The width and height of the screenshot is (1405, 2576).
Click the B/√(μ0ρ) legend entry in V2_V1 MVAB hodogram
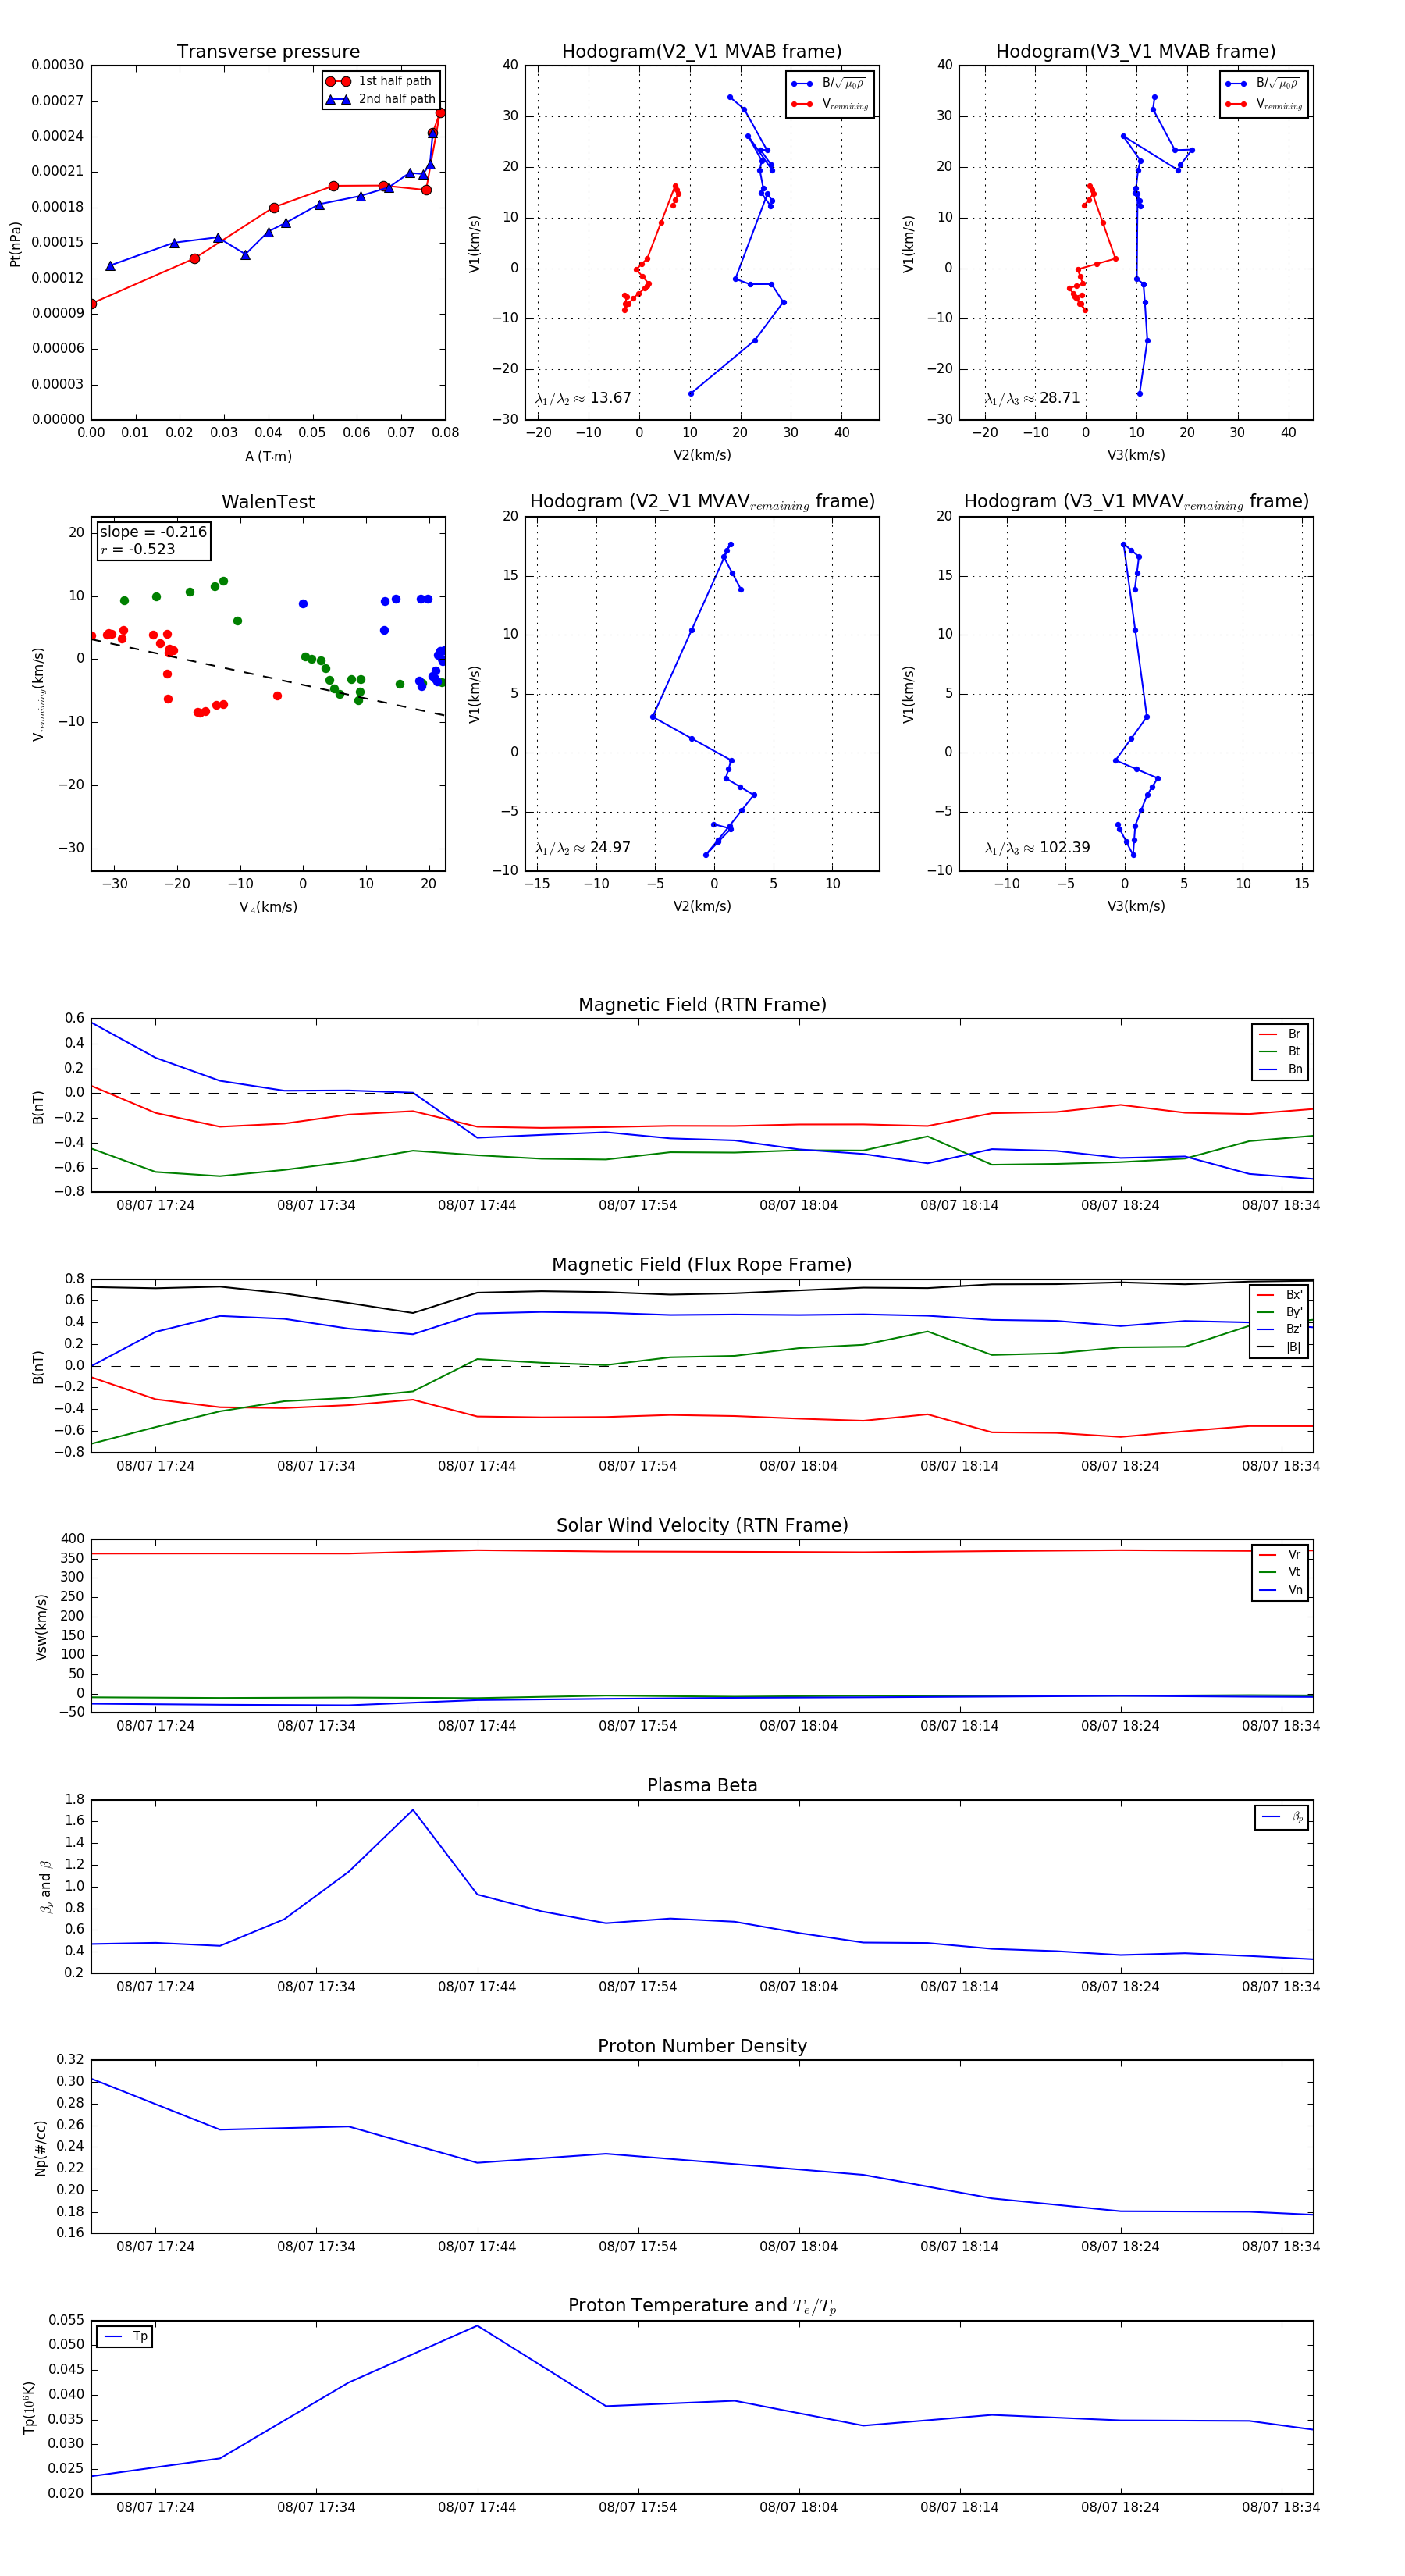tap(829, 84)
